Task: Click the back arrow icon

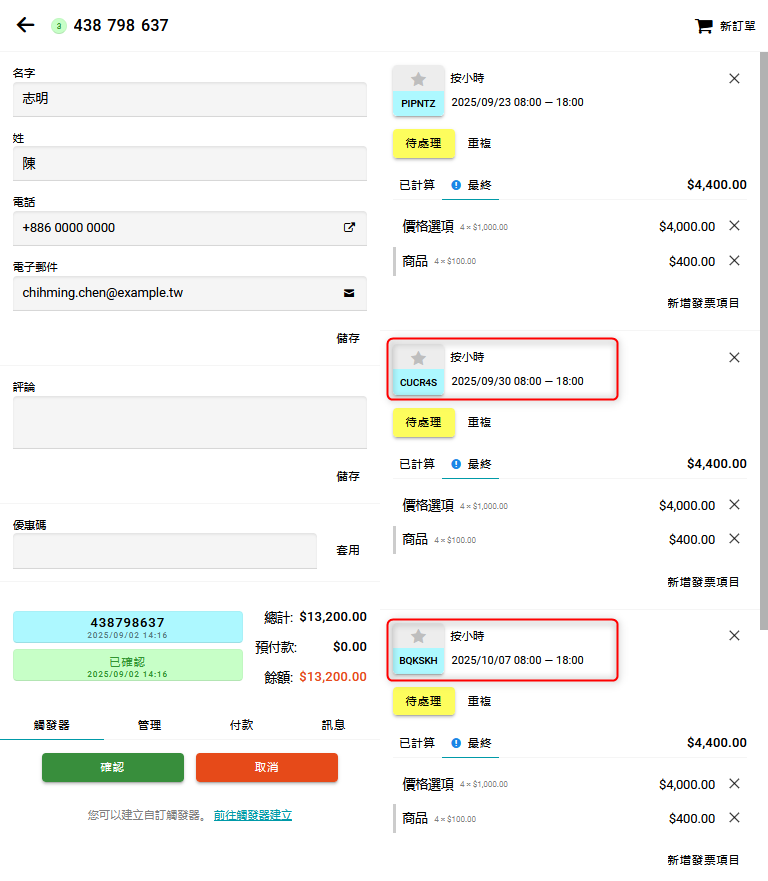Action: pos(26,25)
